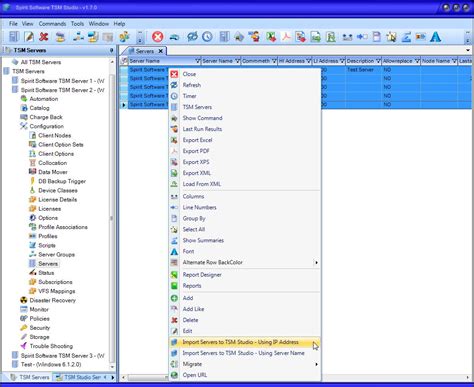Open filter dropdown on Allowreplace column

[x=417, y=61]
